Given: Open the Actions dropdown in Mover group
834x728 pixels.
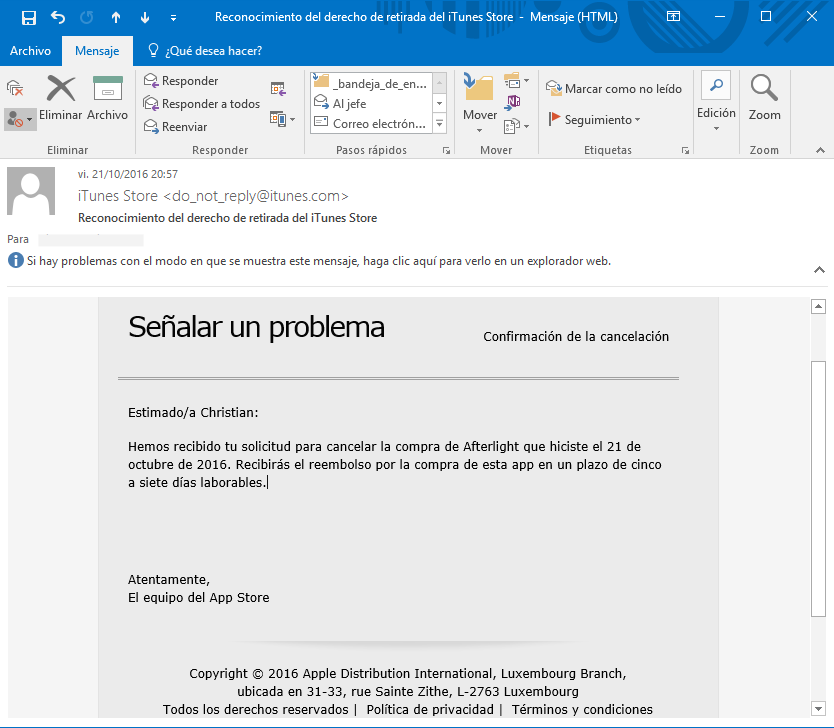Looking at the screenshot, I should click(x=516, y=127).
